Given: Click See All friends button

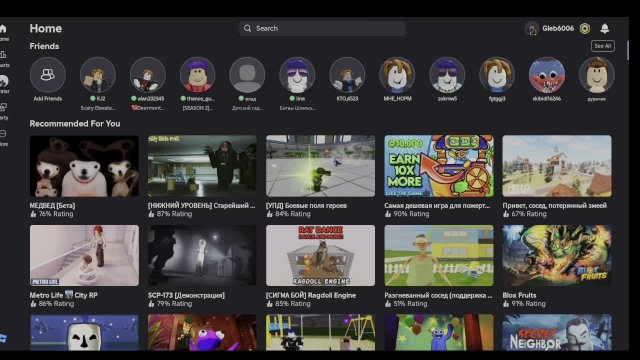Looking at the screenshot, I should (x=602, y=46).
